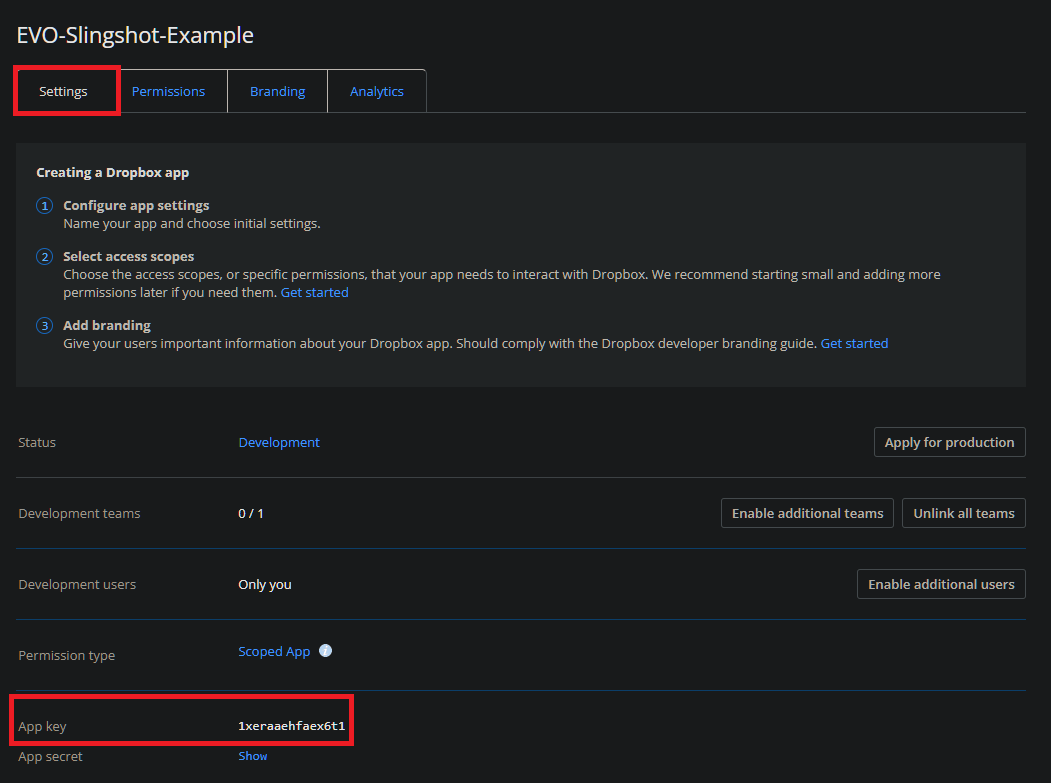Click the Only you development users value
This screenshot has width=1051, height=783.
(x=265, y=585)
